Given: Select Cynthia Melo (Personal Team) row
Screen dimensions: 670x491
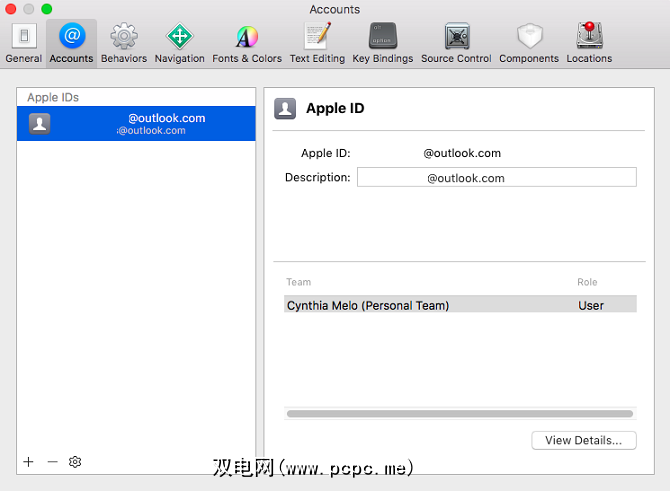Looking at the screenshot, I should [460, 305].
